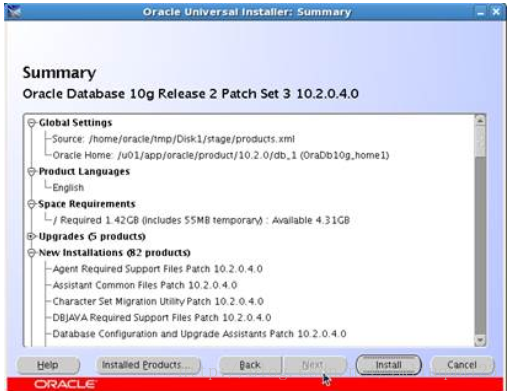Collapse the New Installations (82 products) node
The height and width of the screenshot is (391, 509).
[x=31, y=253]
